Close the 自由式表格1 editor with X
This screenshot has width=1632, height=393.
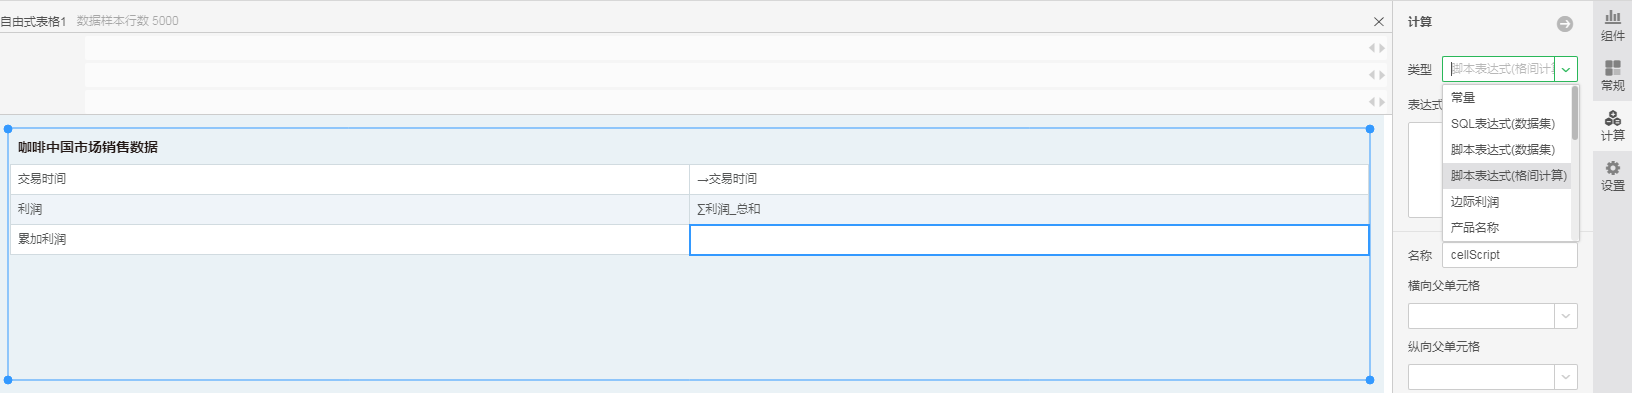[1379, 21]
